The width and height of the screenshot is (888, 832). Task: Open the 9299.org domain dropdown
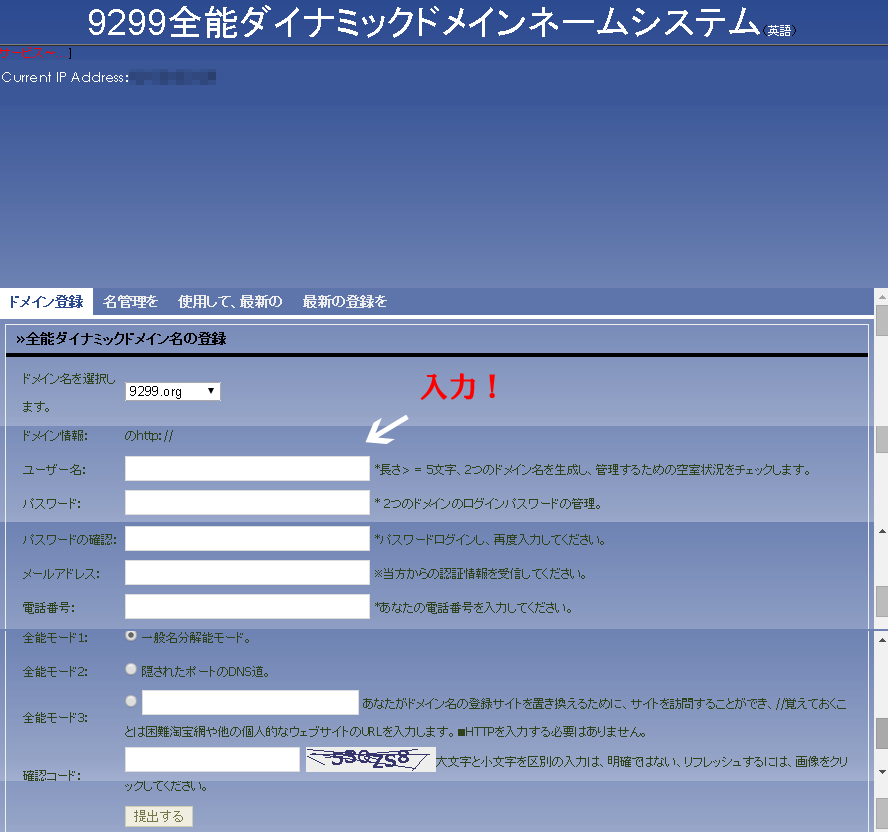[173, 391]
